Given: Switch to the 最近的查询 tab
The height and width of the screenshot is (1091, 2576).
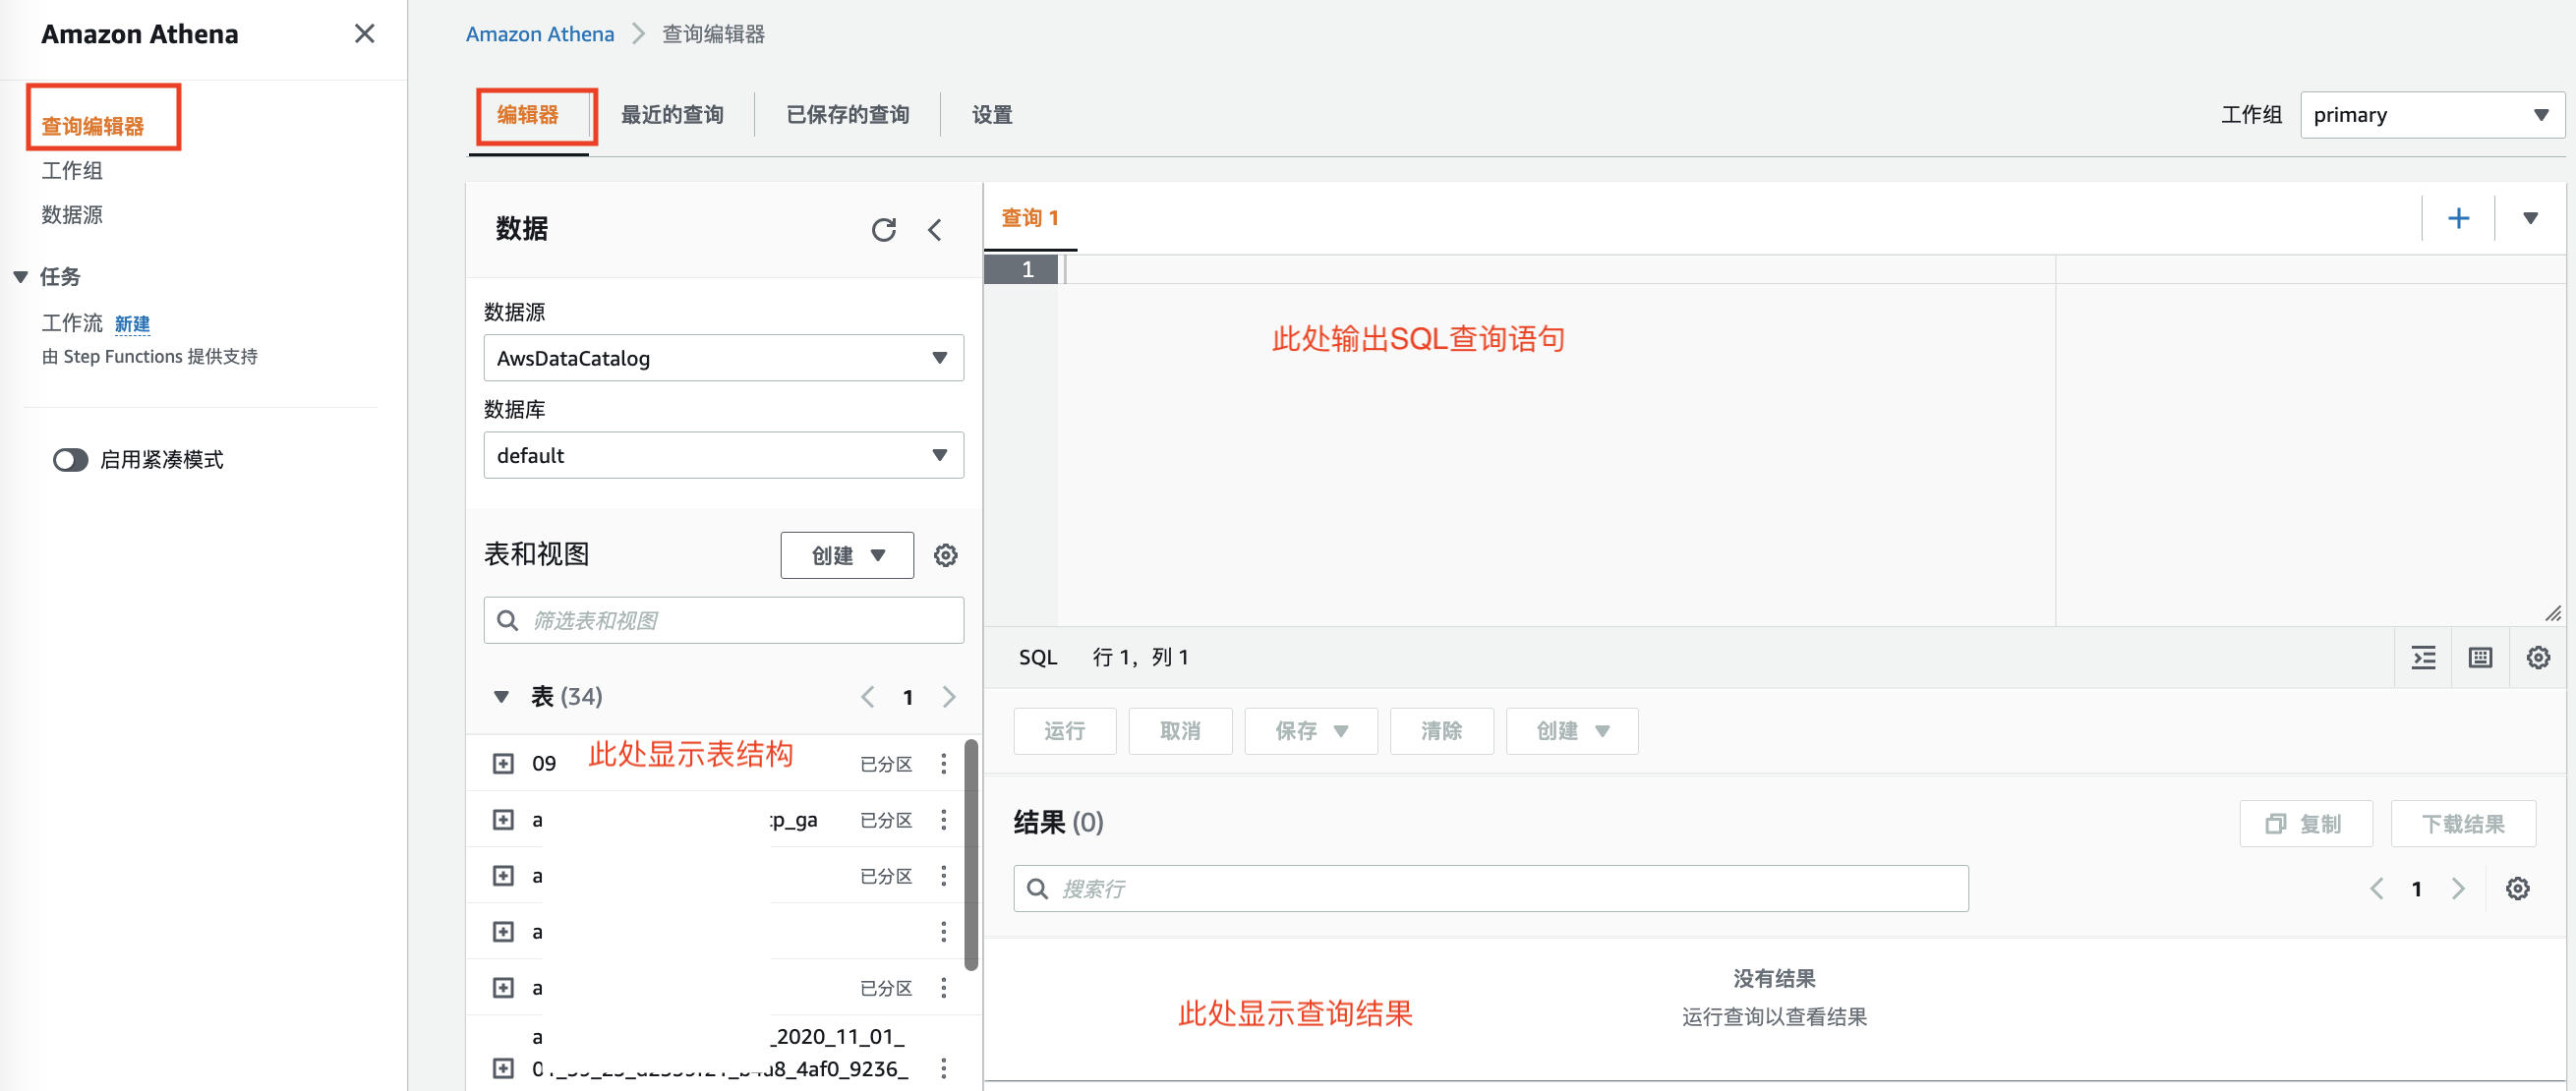Looking at the screenshot, I should [672, 115].
